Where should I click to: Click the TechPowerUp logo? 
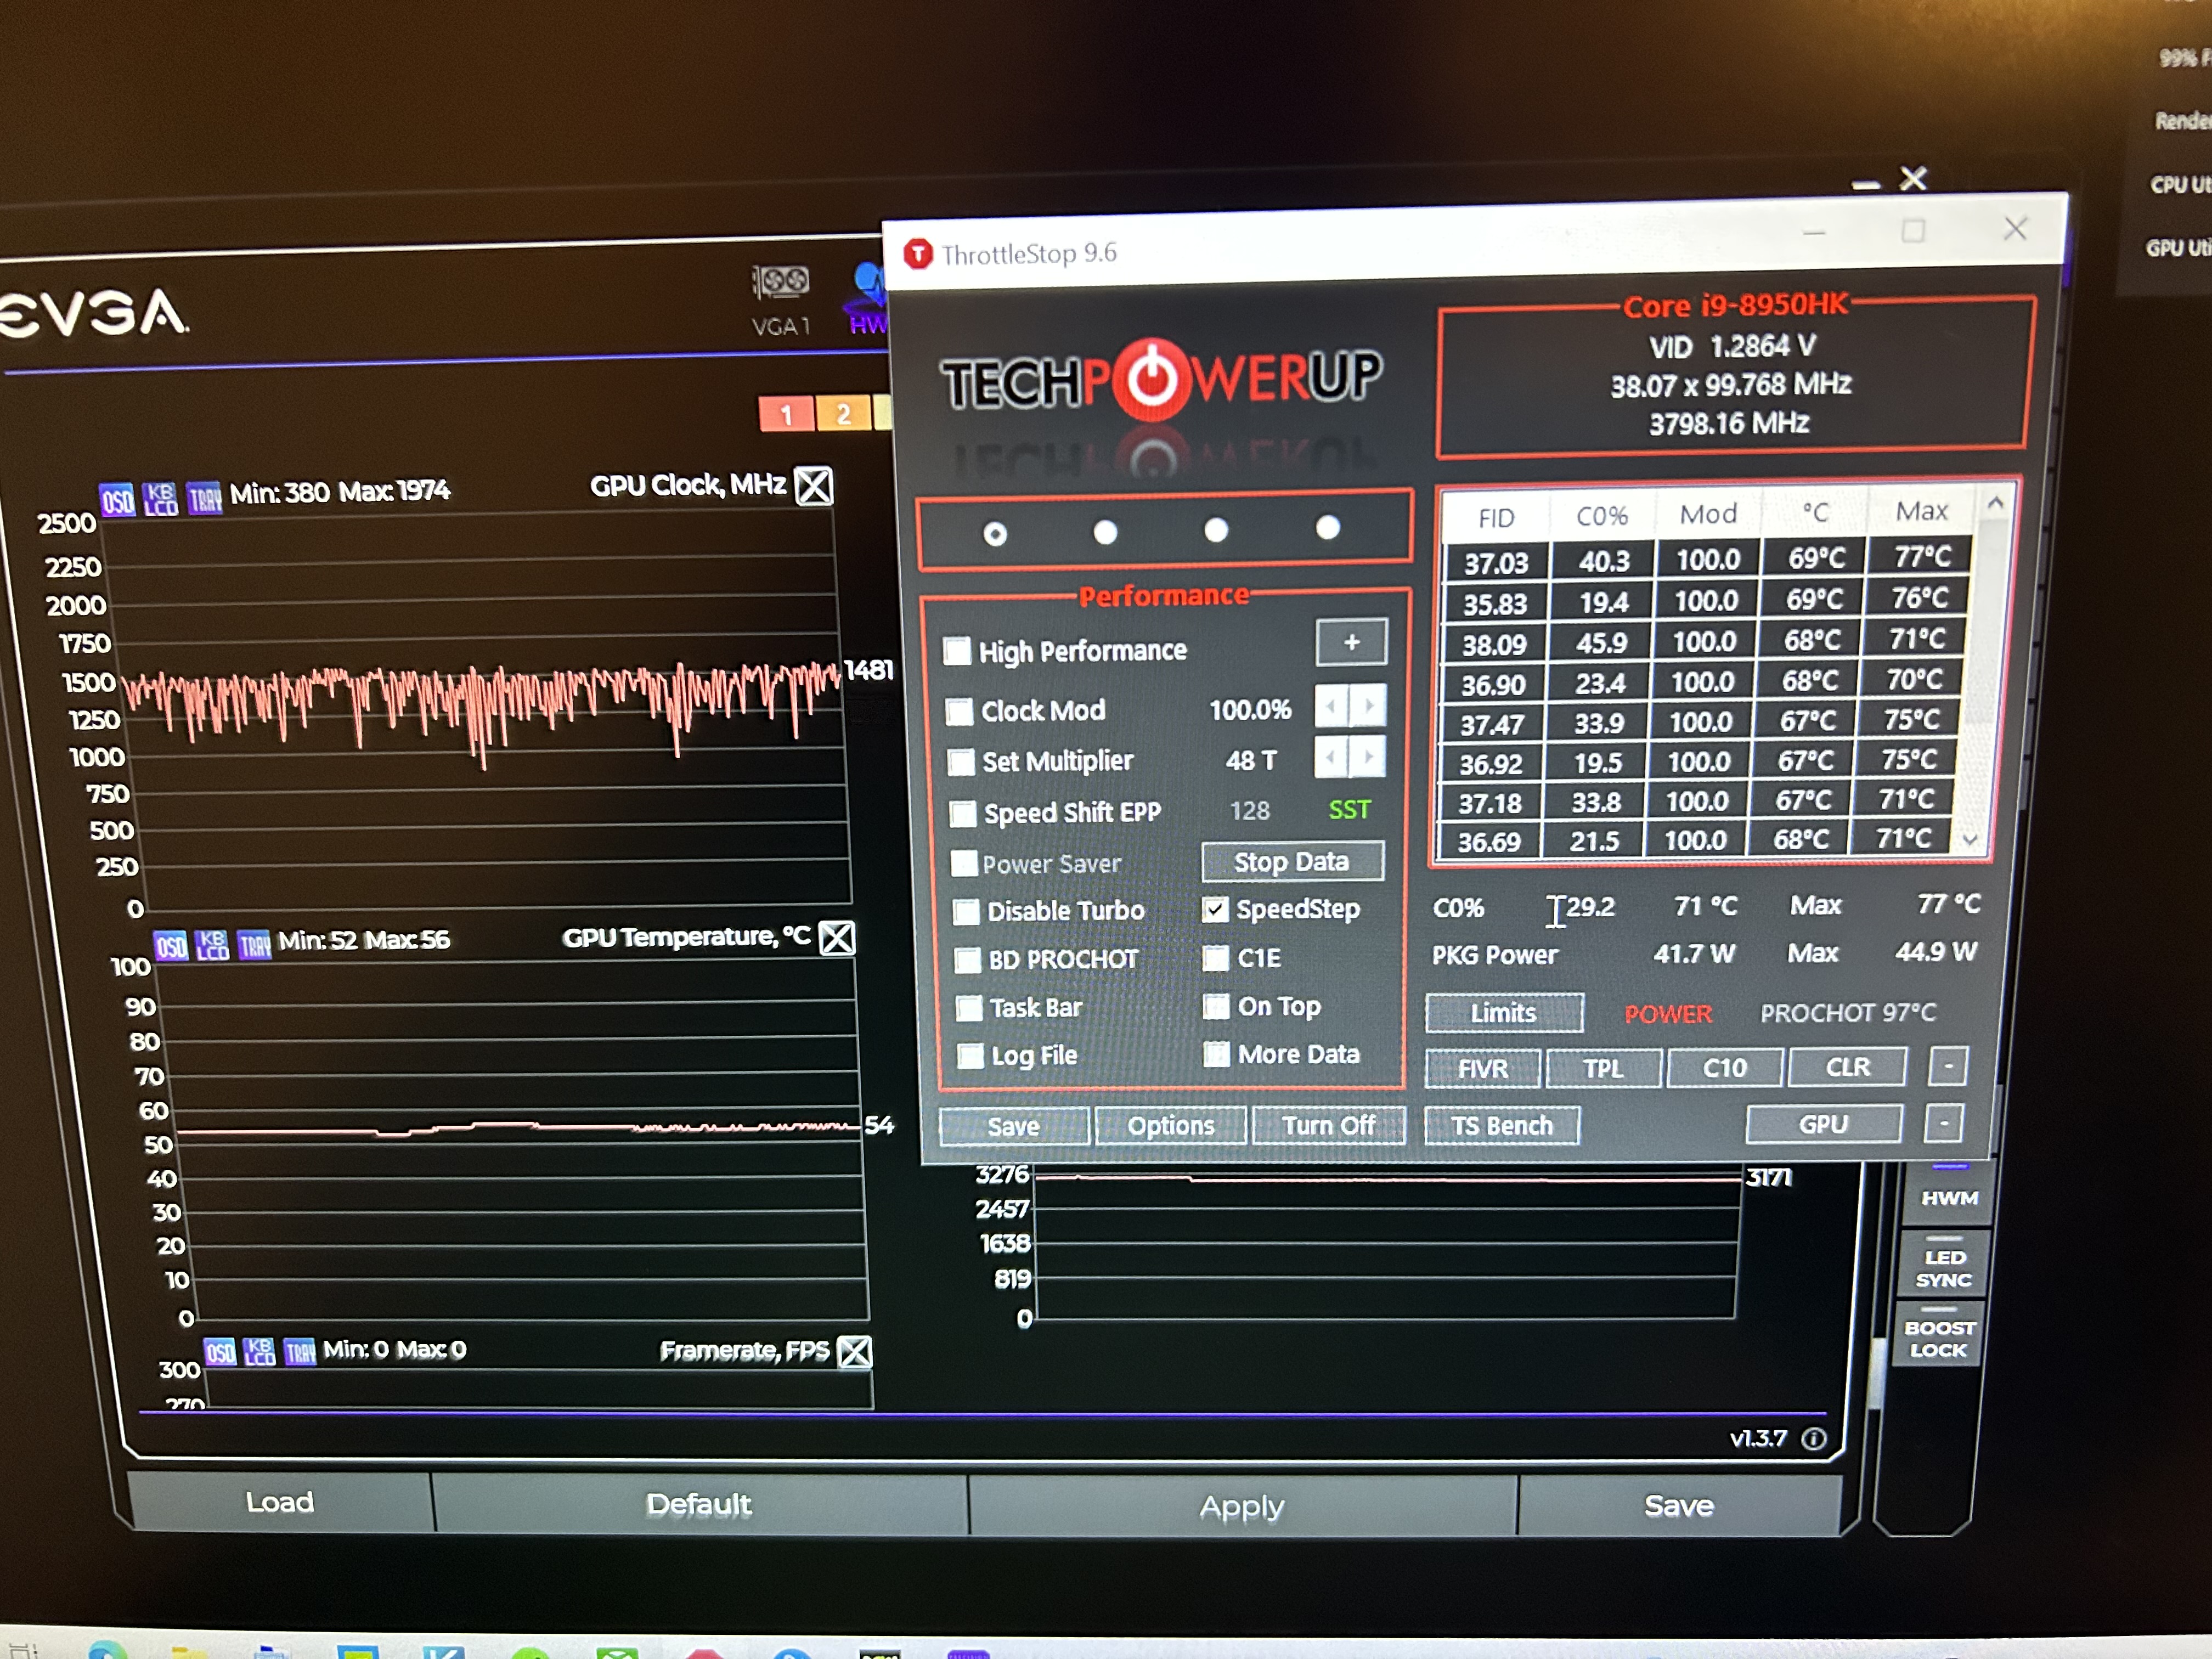pyautogui.click(x=1162, y=381)
